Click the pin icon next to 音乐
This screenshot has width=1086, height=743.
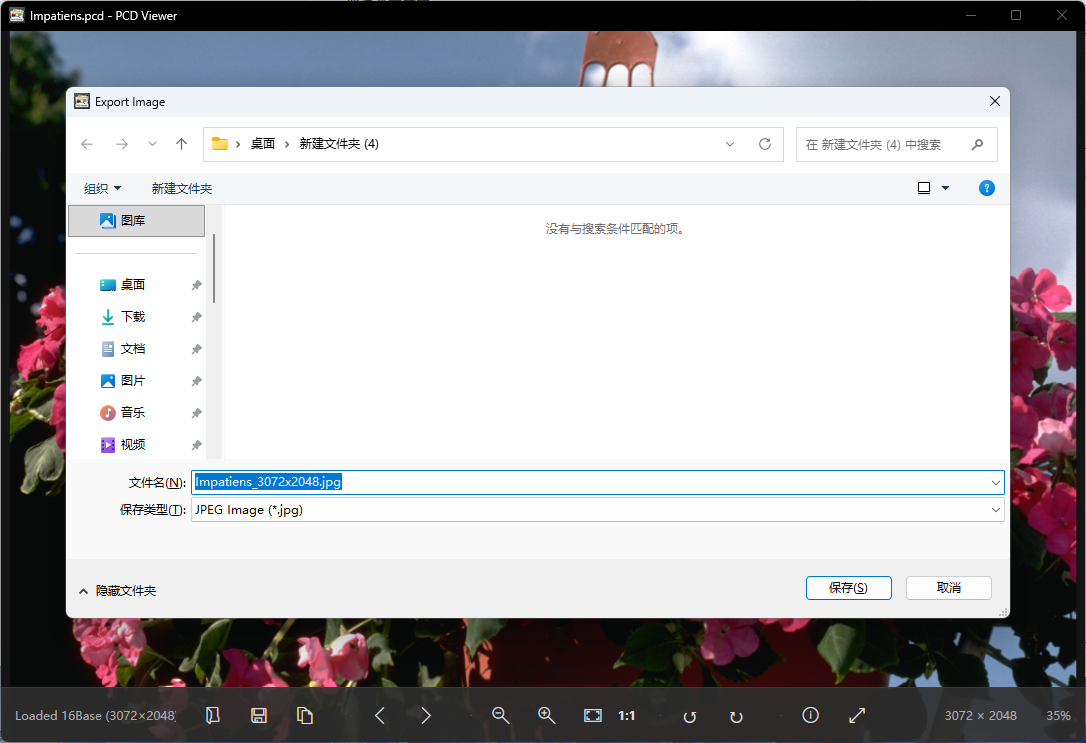pyautogui.click(x=196, y=413)
